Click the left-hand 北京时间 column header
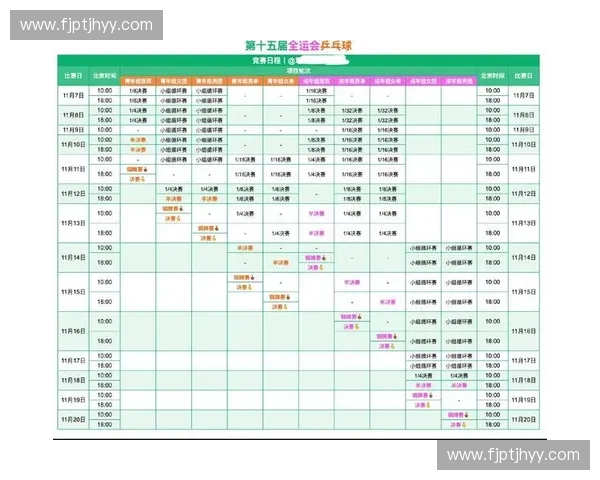The height and width of the screenshot is (480, 600). [x=104, y=76]
